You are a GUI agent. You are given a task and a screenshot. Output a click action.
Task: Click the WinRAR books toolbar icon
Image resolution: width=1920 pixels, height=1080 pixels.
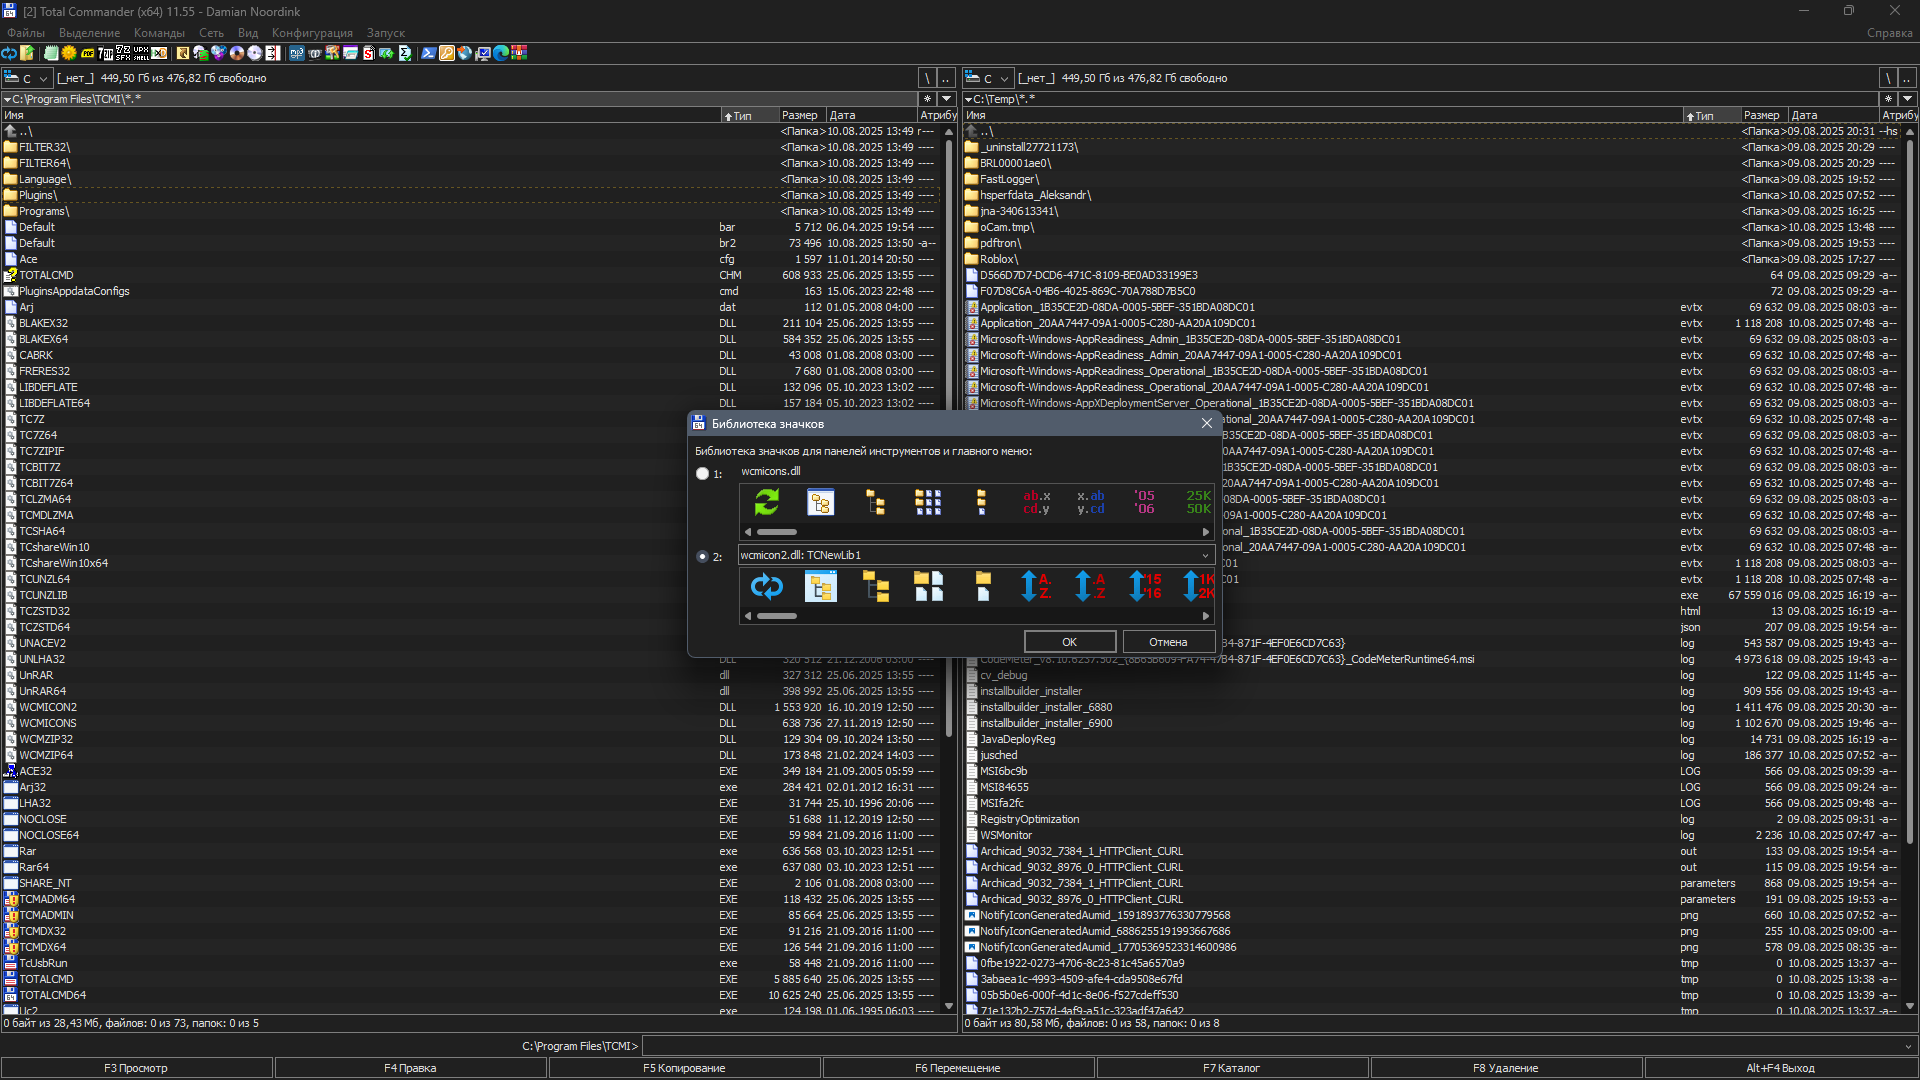pos(519,53)
